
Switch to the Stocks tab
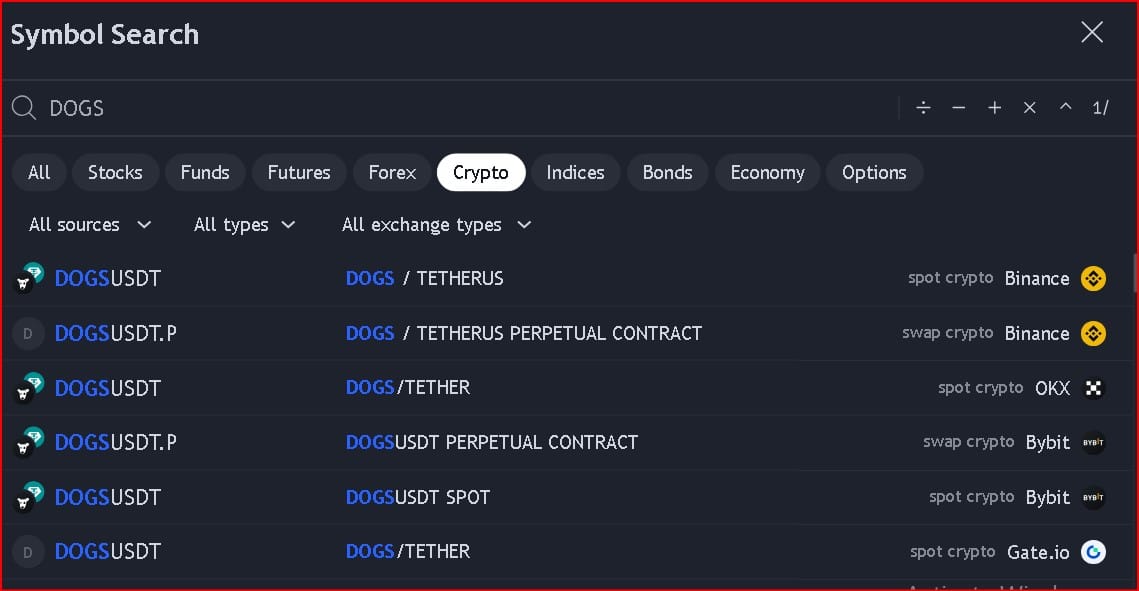[x=115, y=173]
